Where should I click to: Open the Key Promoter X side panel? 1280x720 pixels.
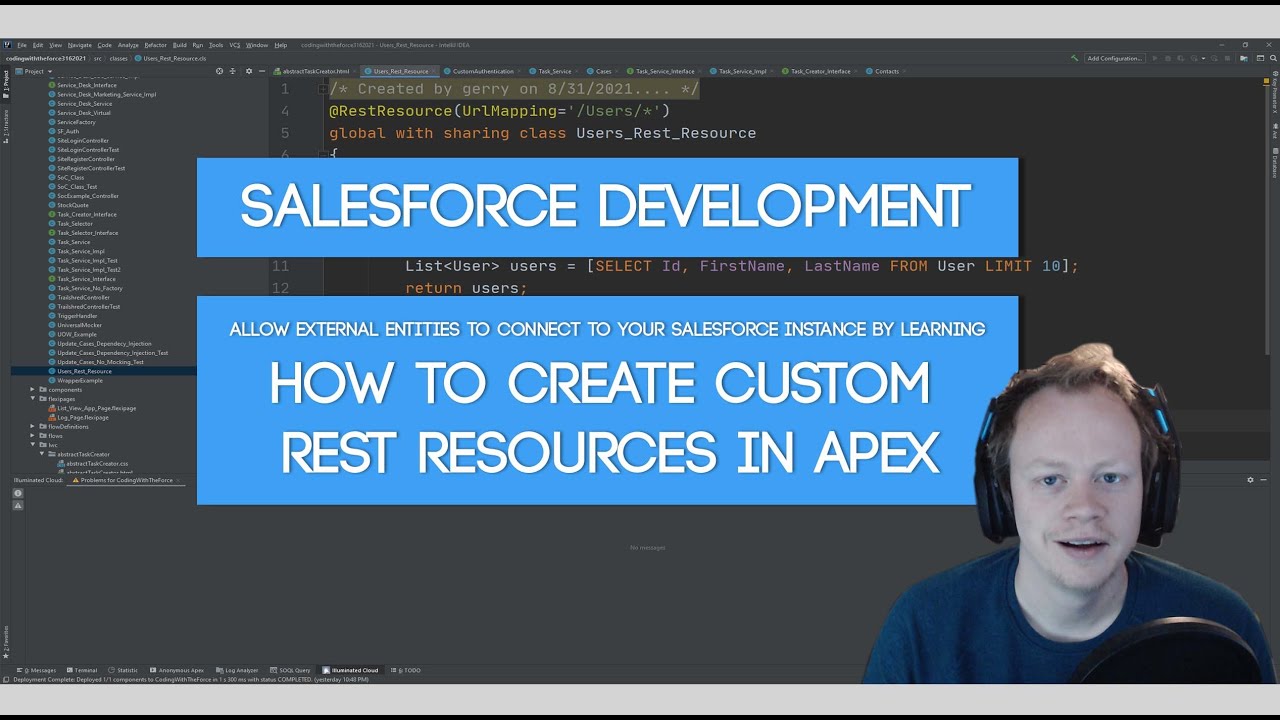pos(1275,90)
